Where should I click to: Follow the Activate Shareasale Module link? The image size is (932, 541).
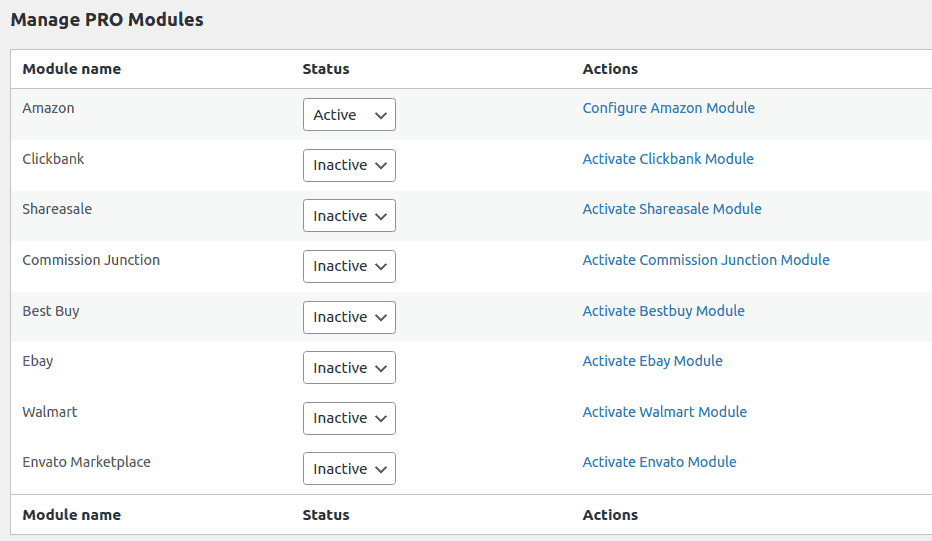tap(672, 209)
